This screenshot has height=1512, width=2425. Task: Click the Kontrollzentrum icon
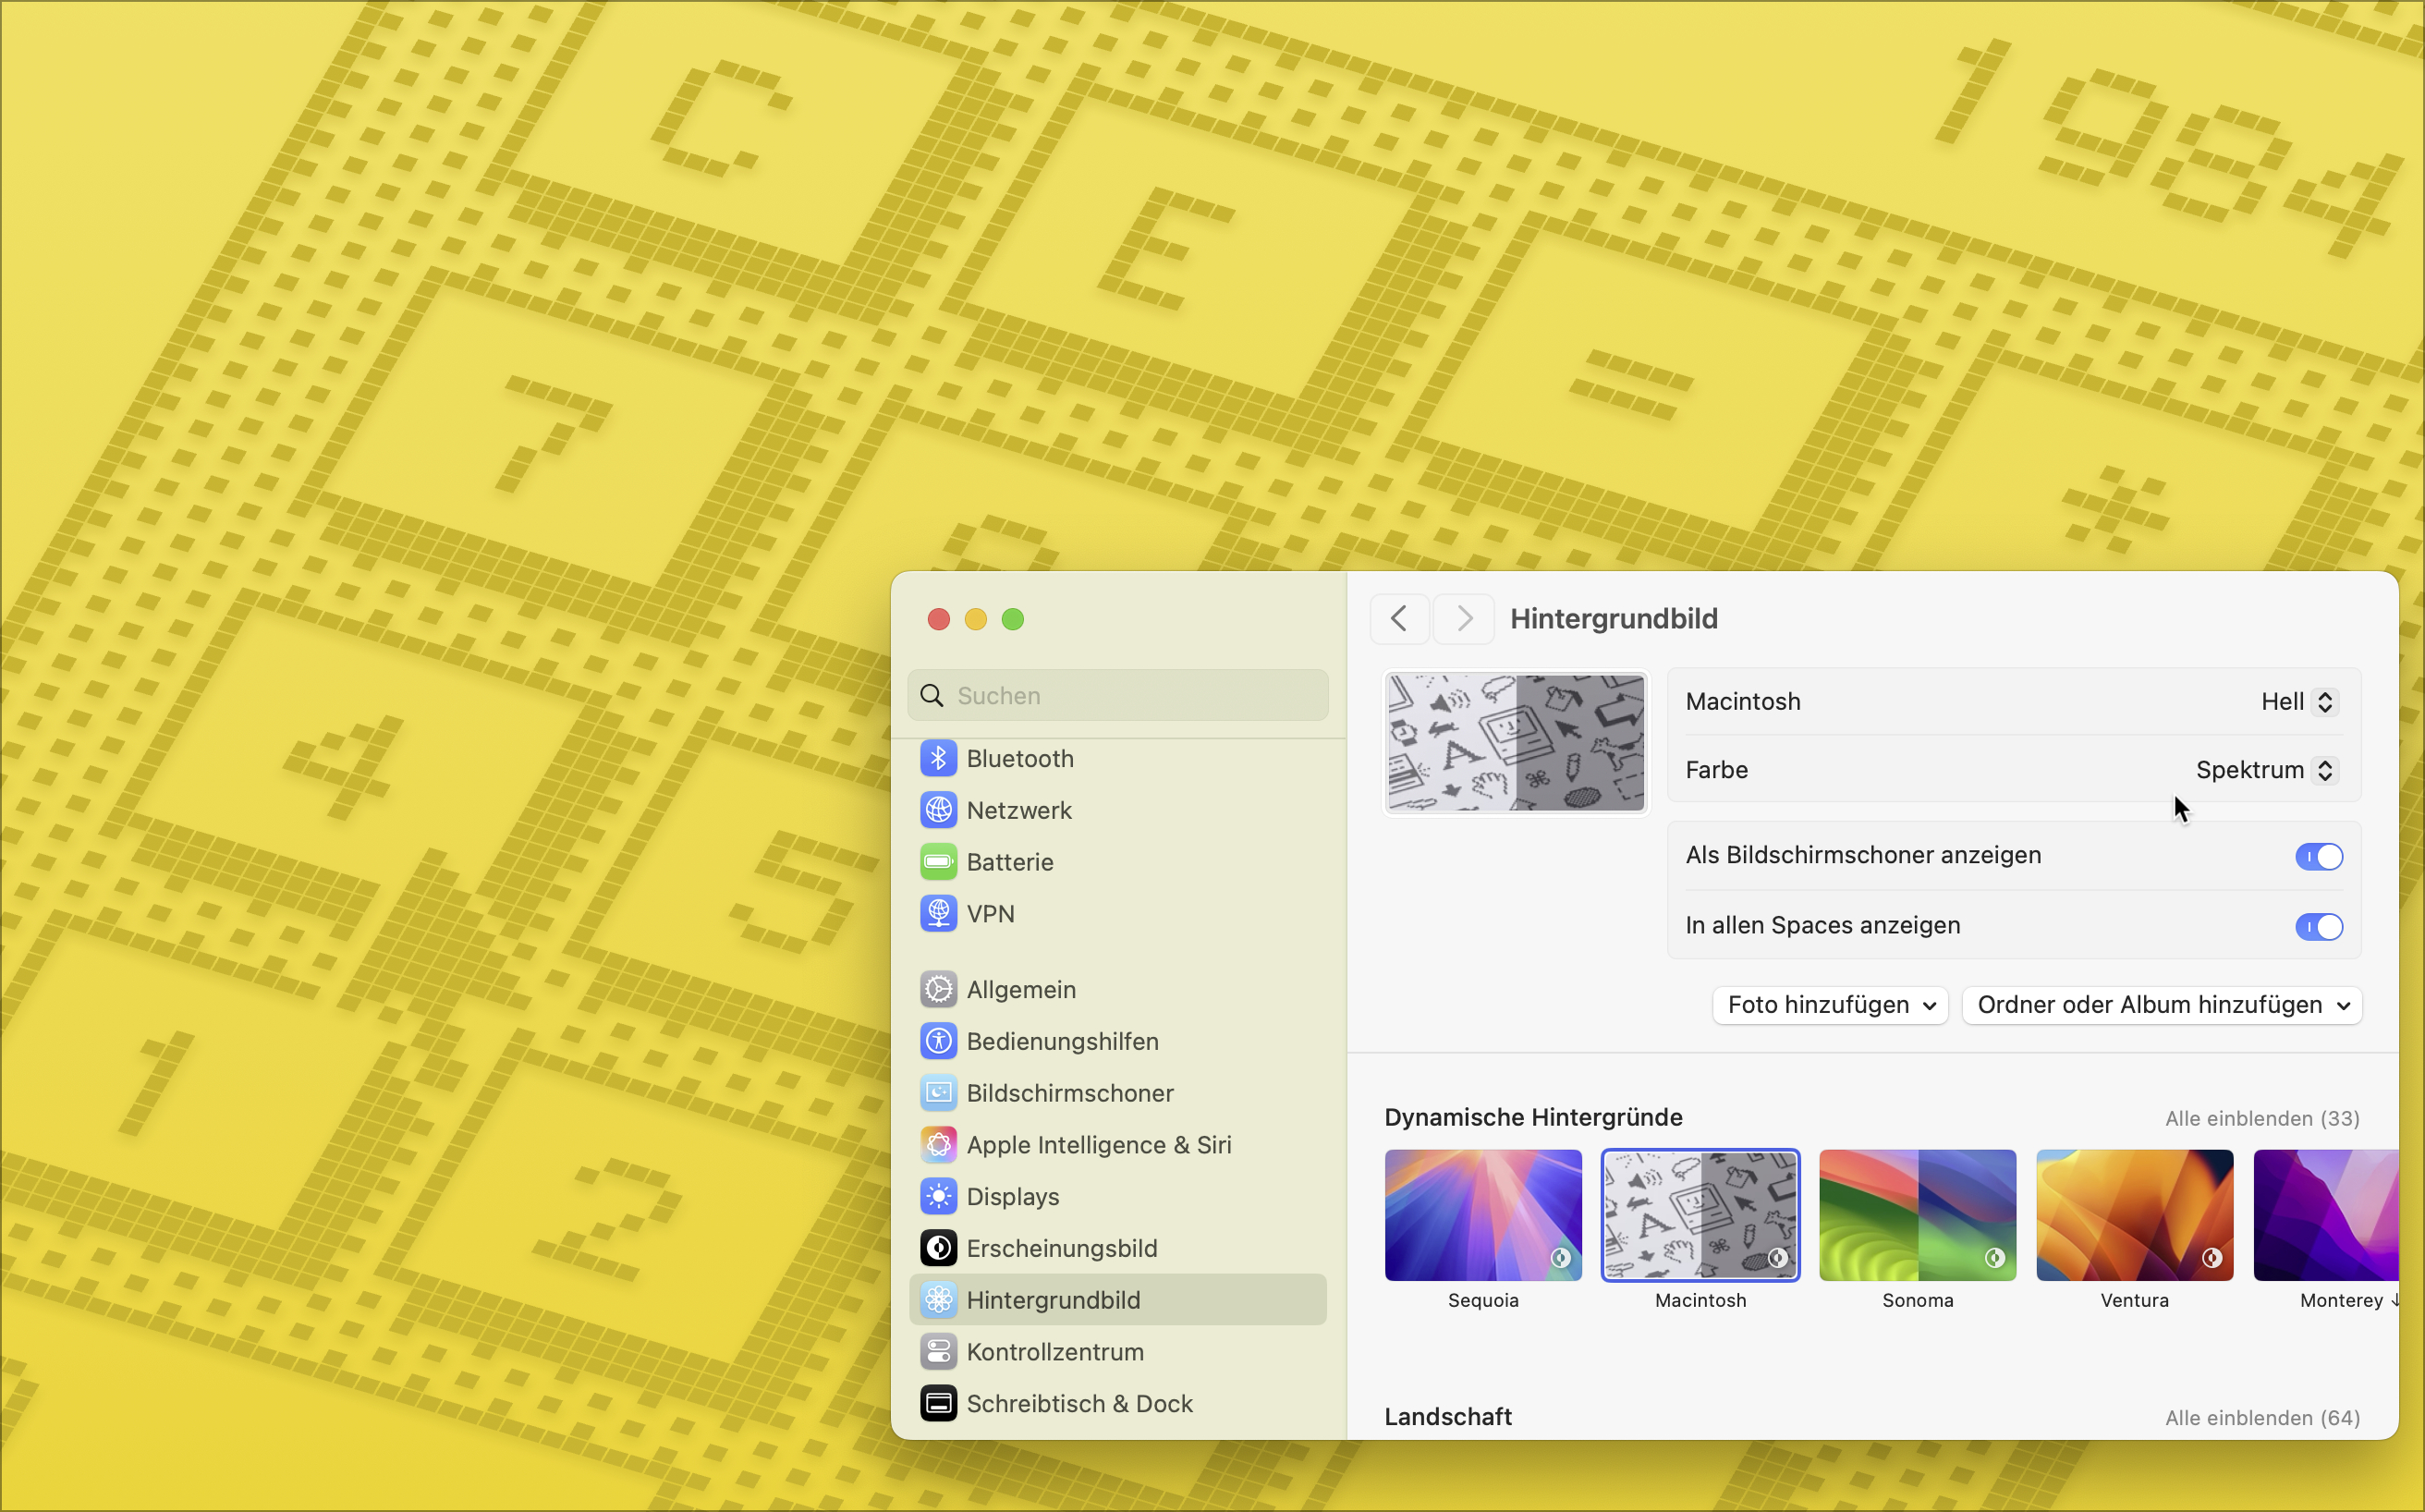pos(938,1352)
